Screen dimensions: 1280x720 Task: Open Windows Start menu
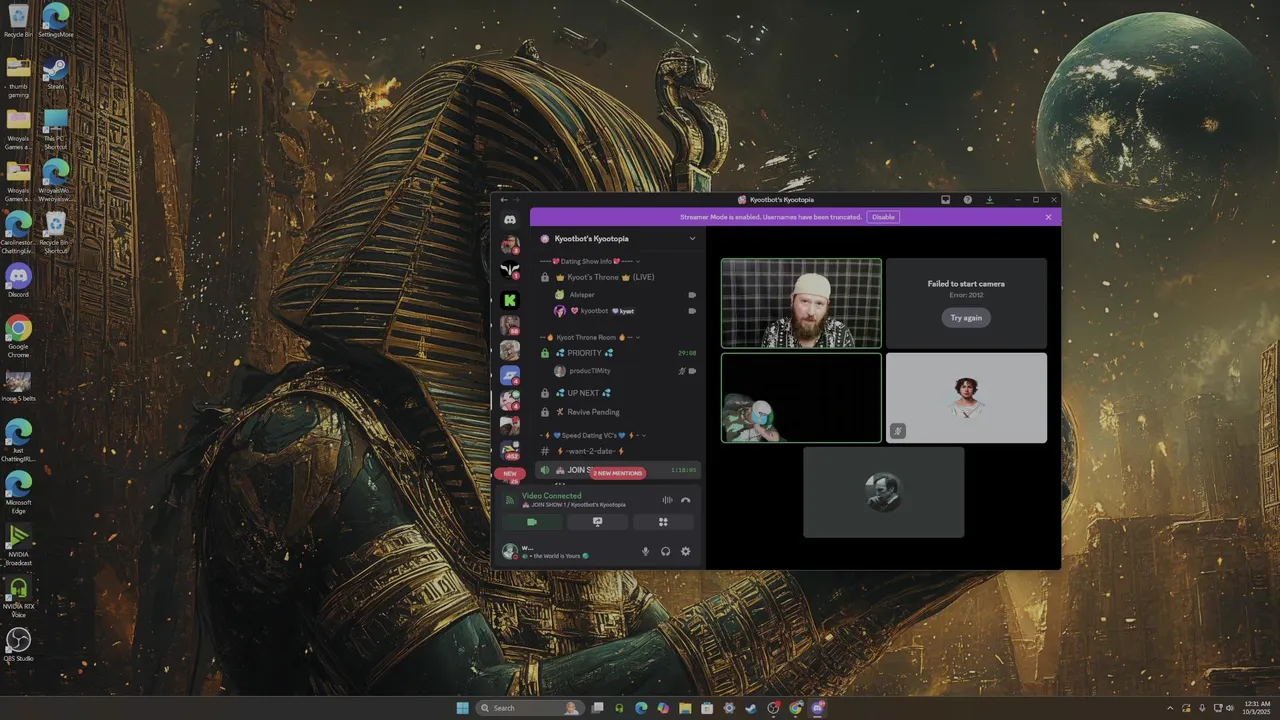[x=462, y=708]
